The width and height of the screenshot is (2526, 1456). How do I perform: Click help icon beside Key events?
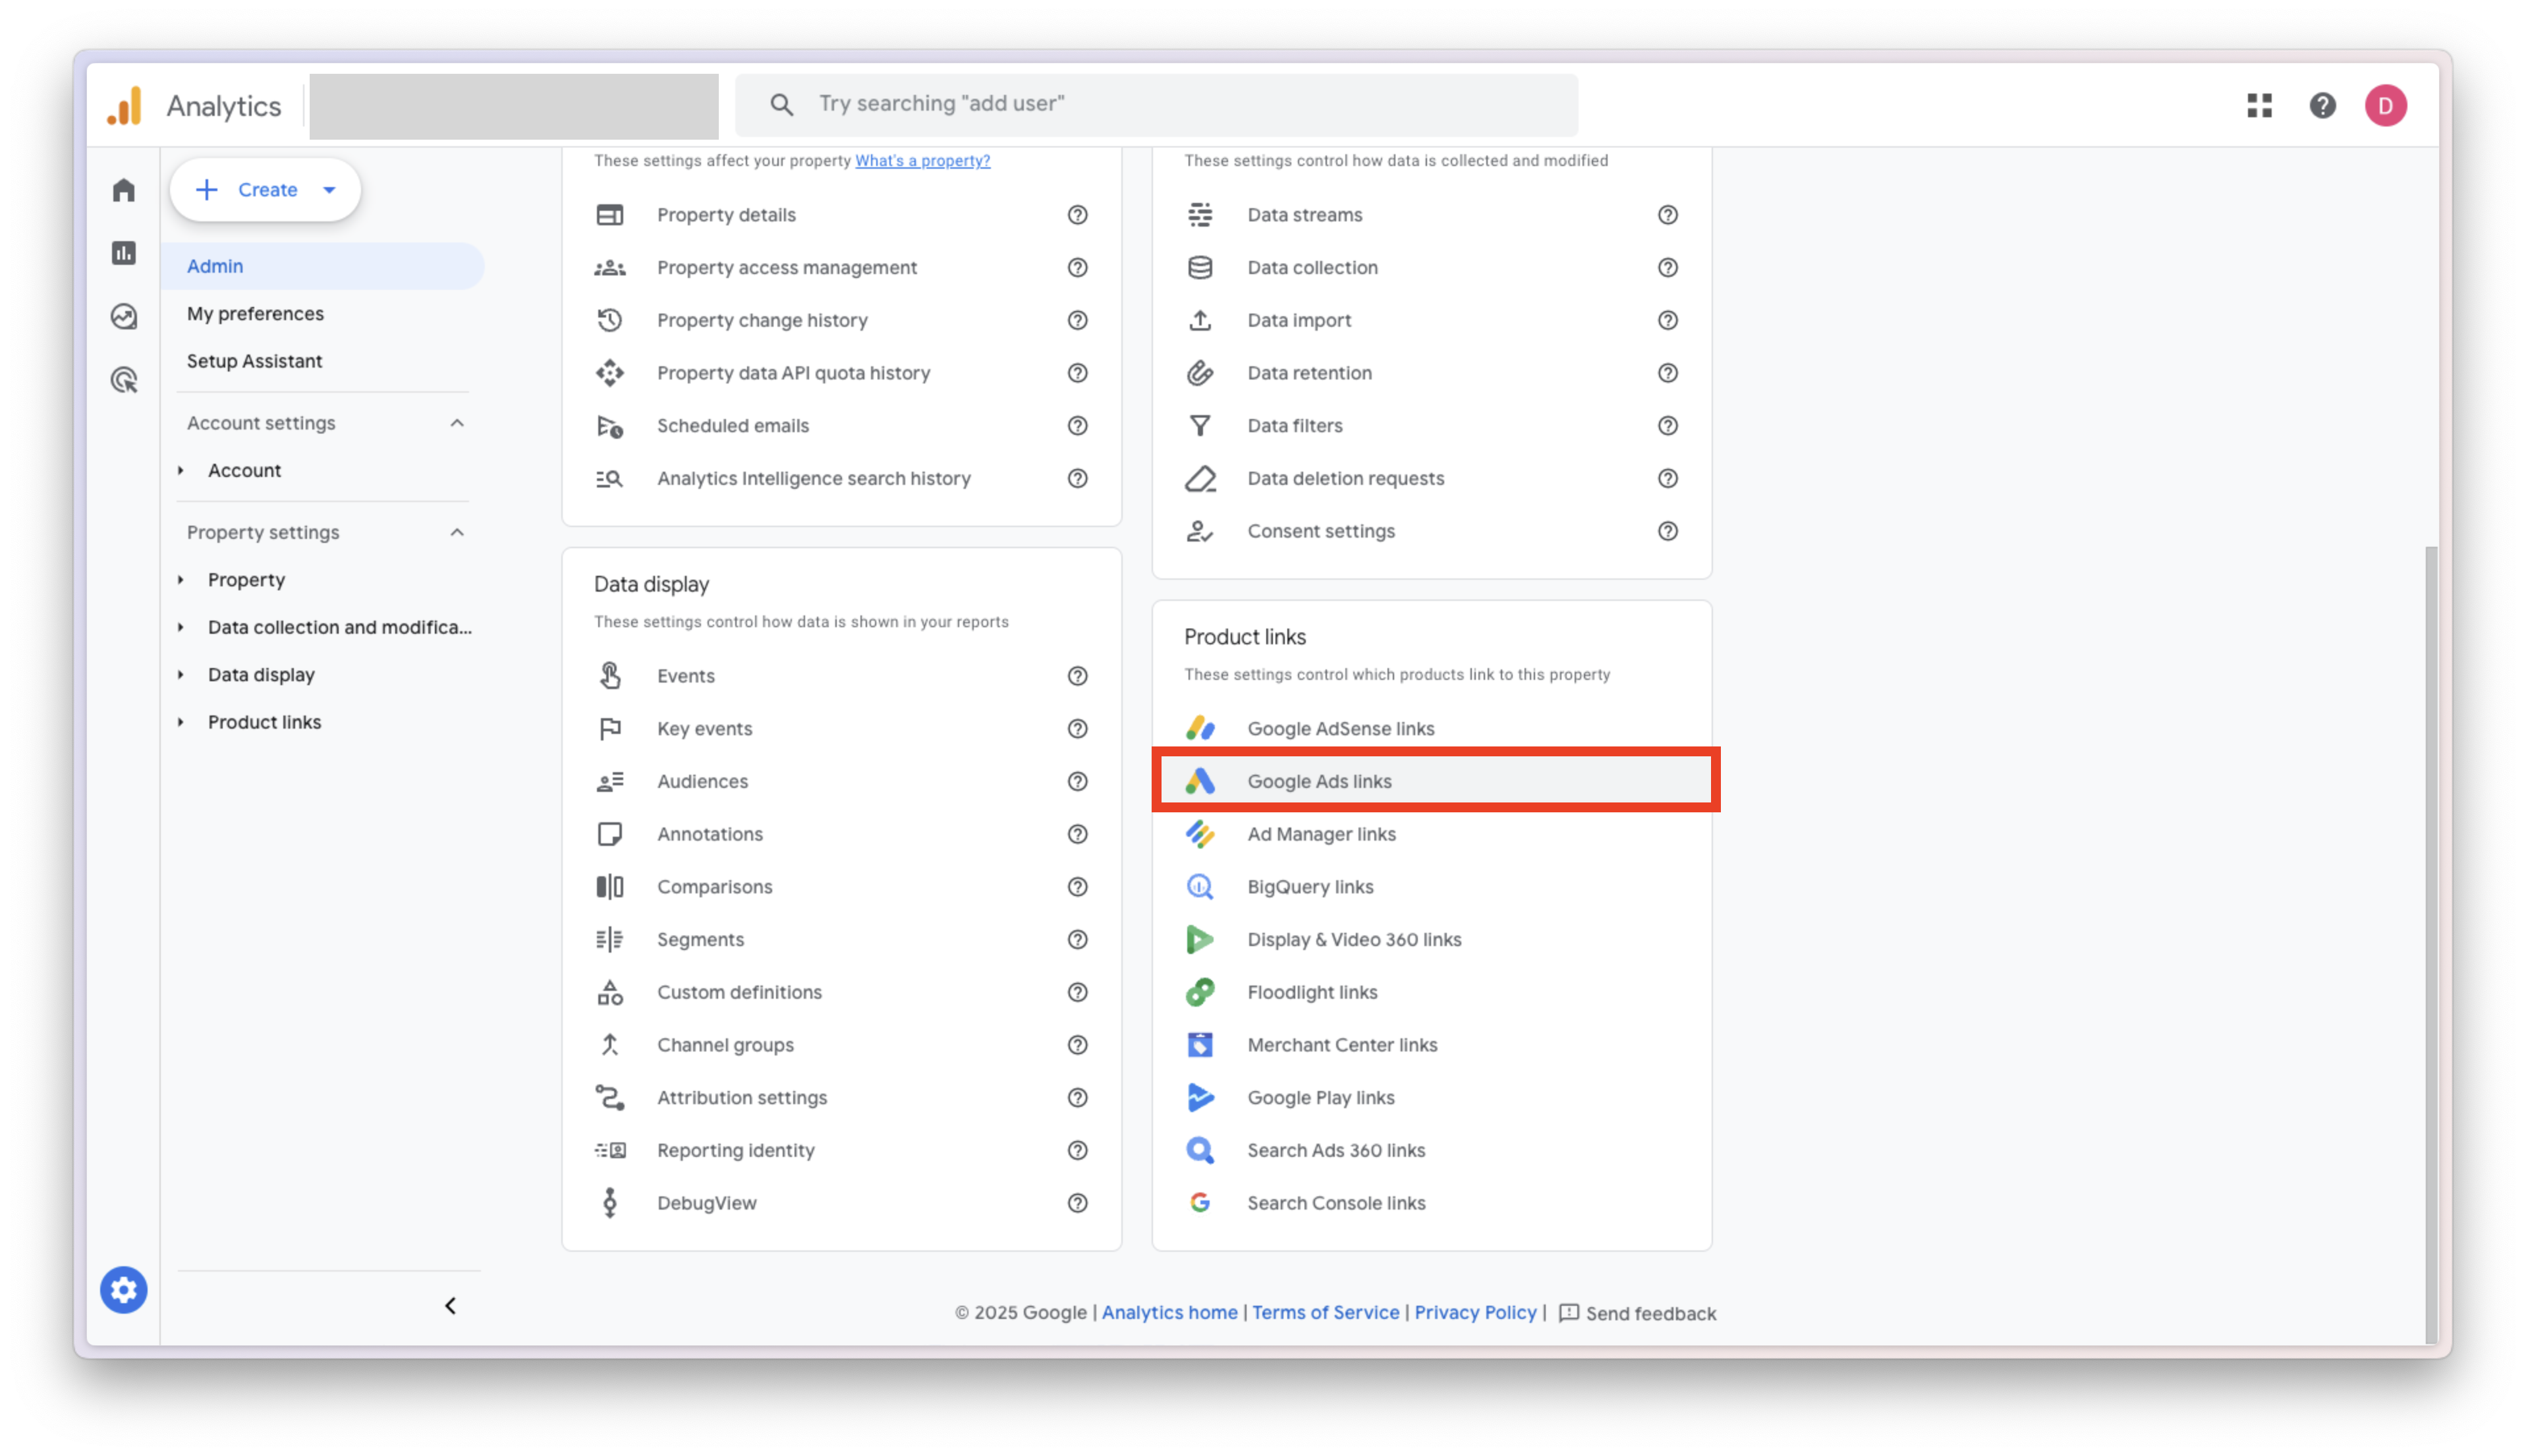pyautogui.click(x=1077, y=729)
